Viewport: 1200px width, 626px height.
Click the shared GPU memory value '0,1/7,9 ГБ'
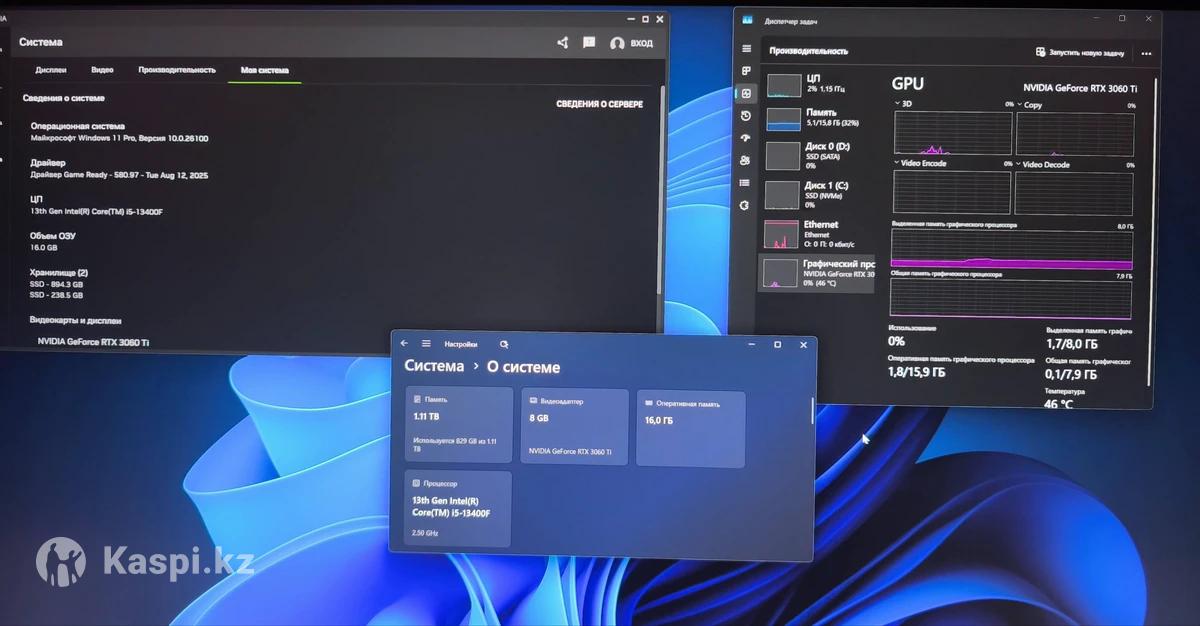[x=1071, y=375]
